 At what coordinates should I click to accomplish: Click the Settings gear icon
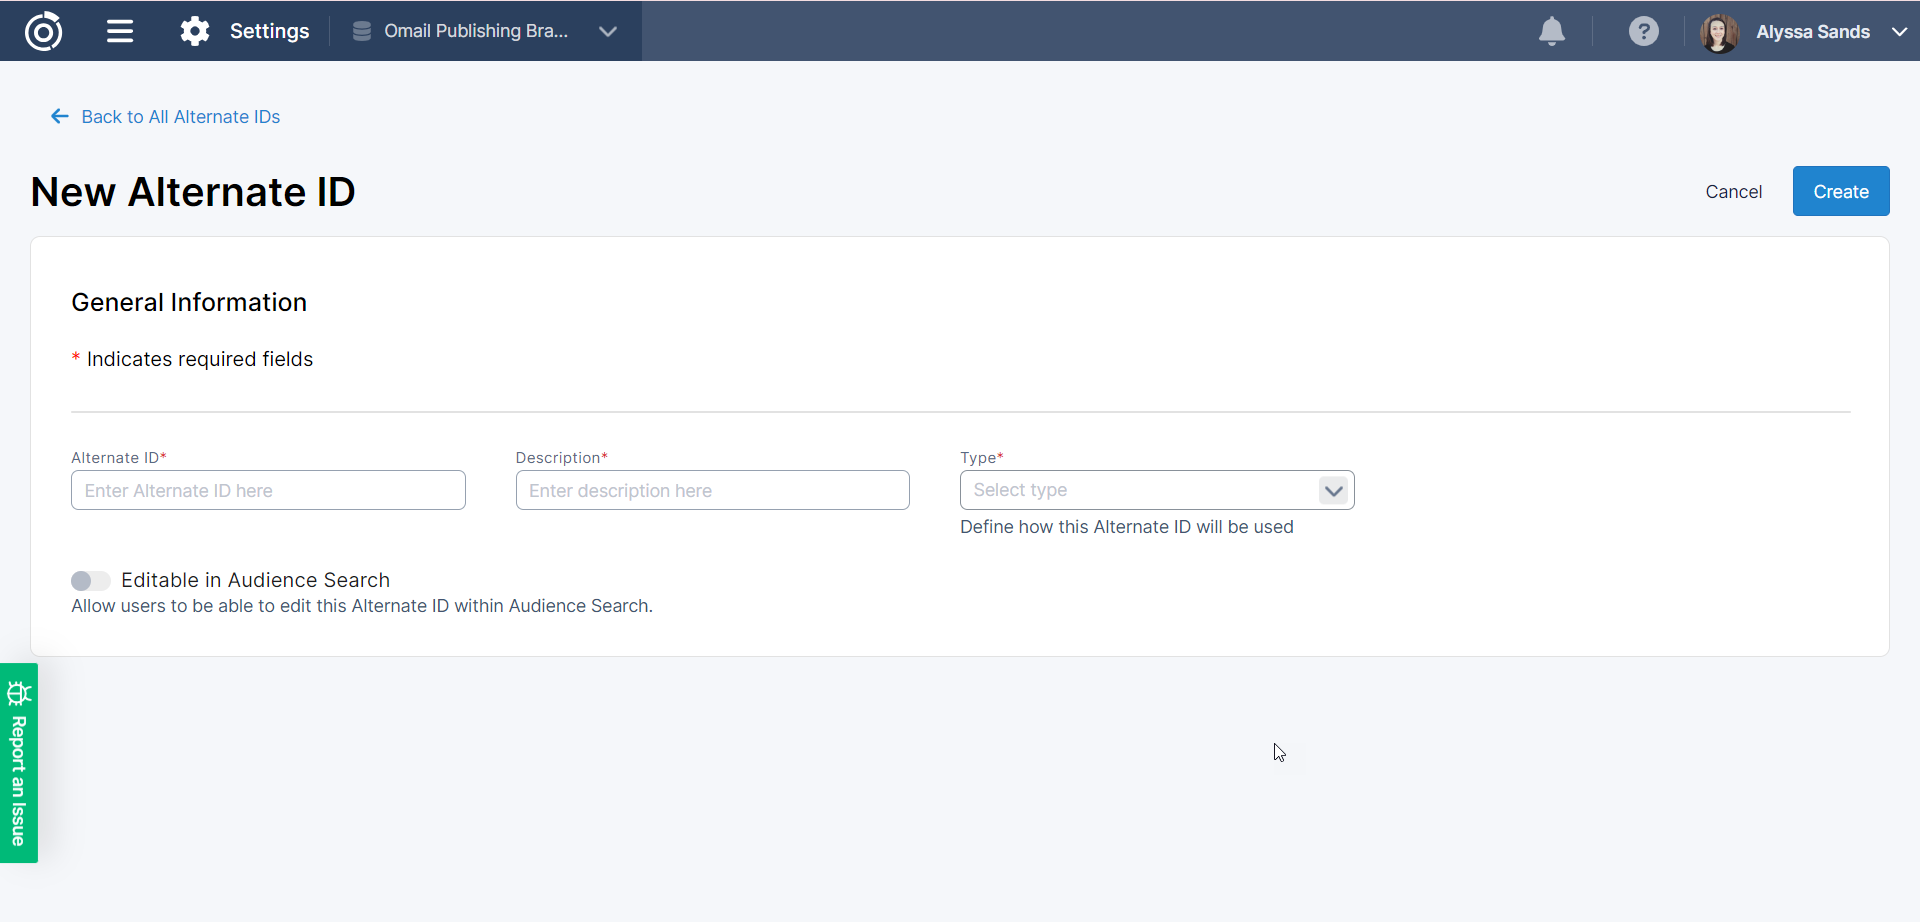pos(194,31)
